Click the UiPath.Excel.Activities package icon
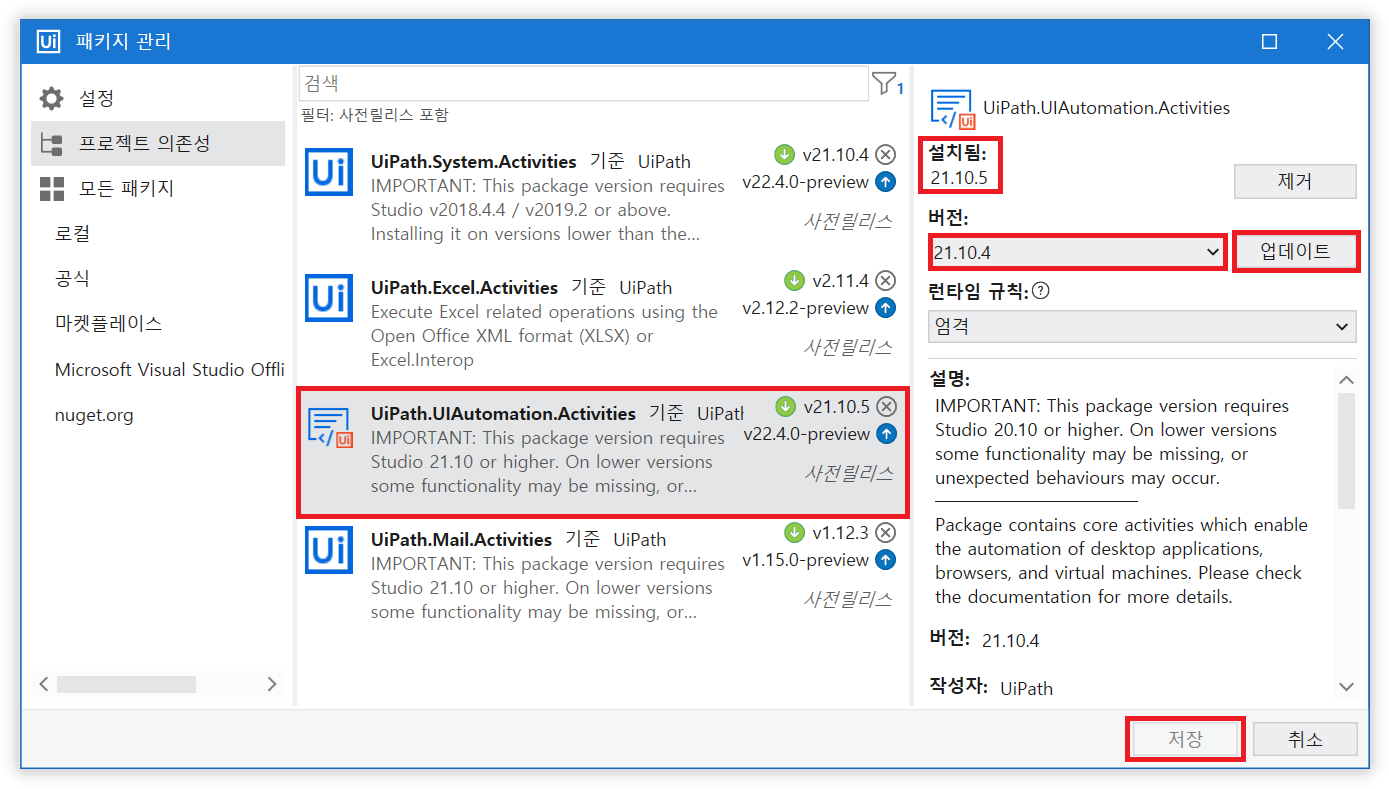Screen dimensions: 1389x789 coord(329,298)
